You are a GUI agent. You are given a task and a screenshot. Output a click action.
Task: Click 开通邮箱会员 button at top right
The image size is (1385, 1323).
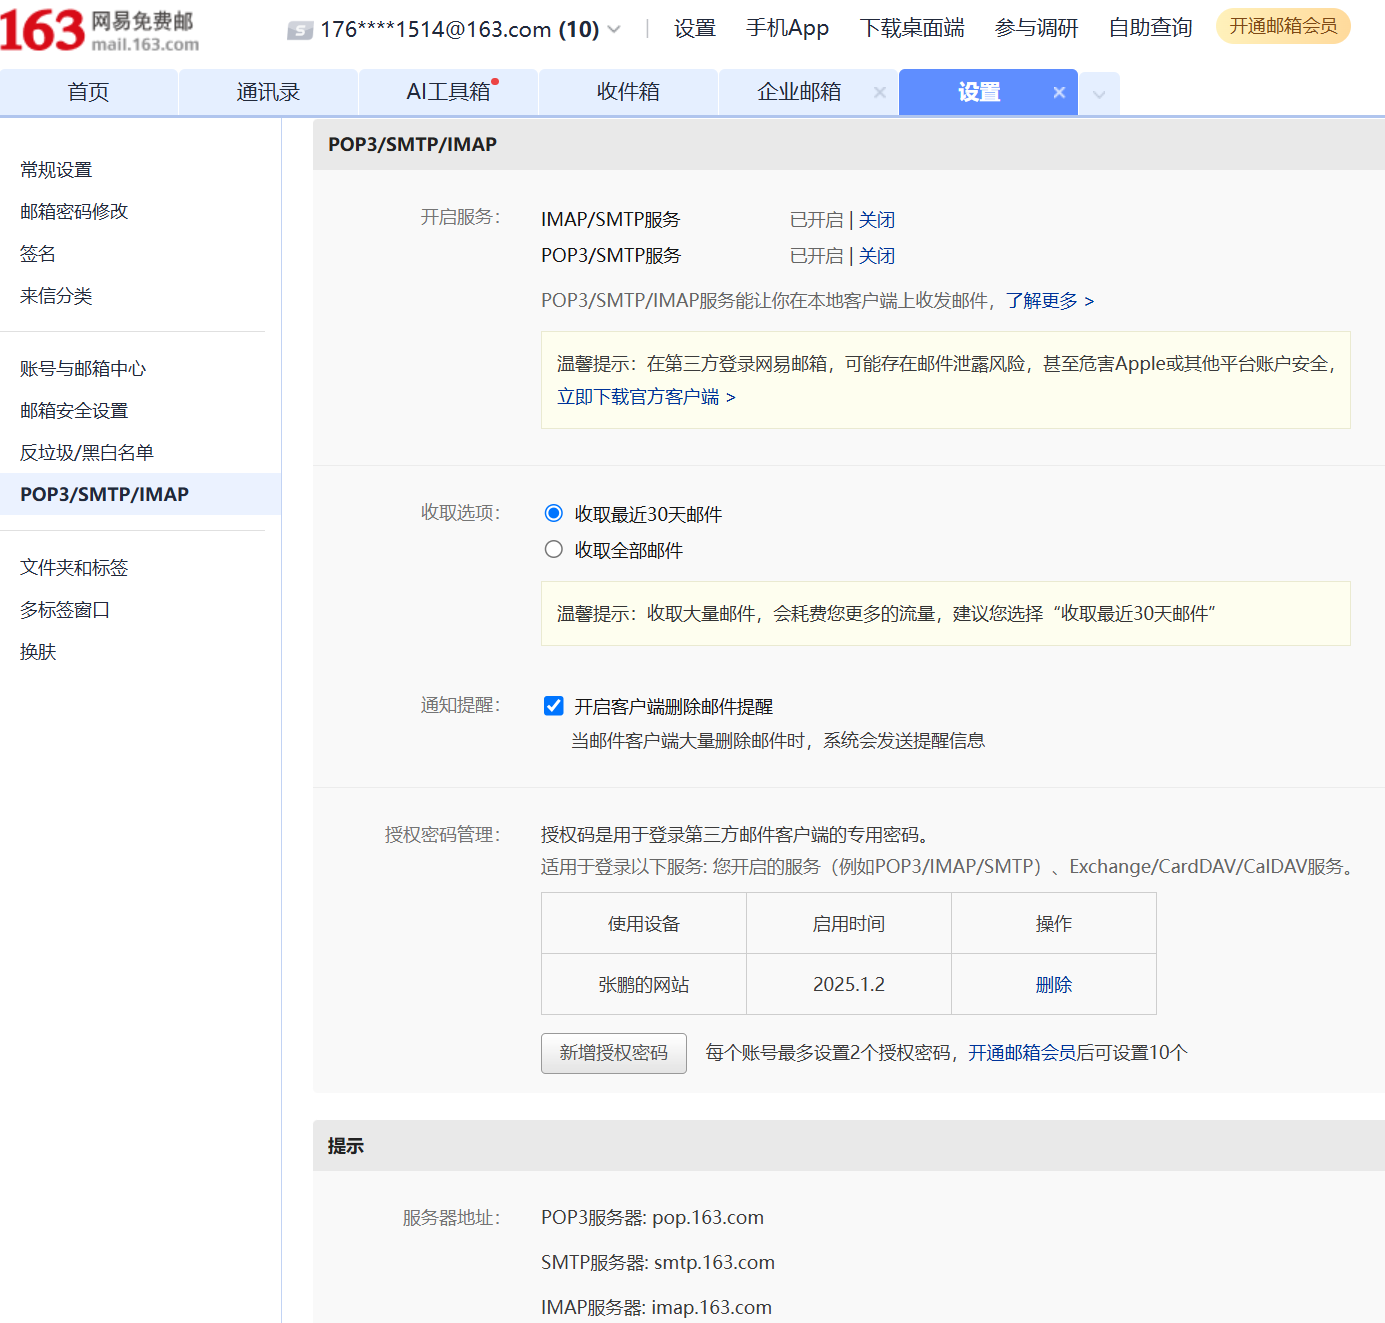click(x=1283, y=26)
